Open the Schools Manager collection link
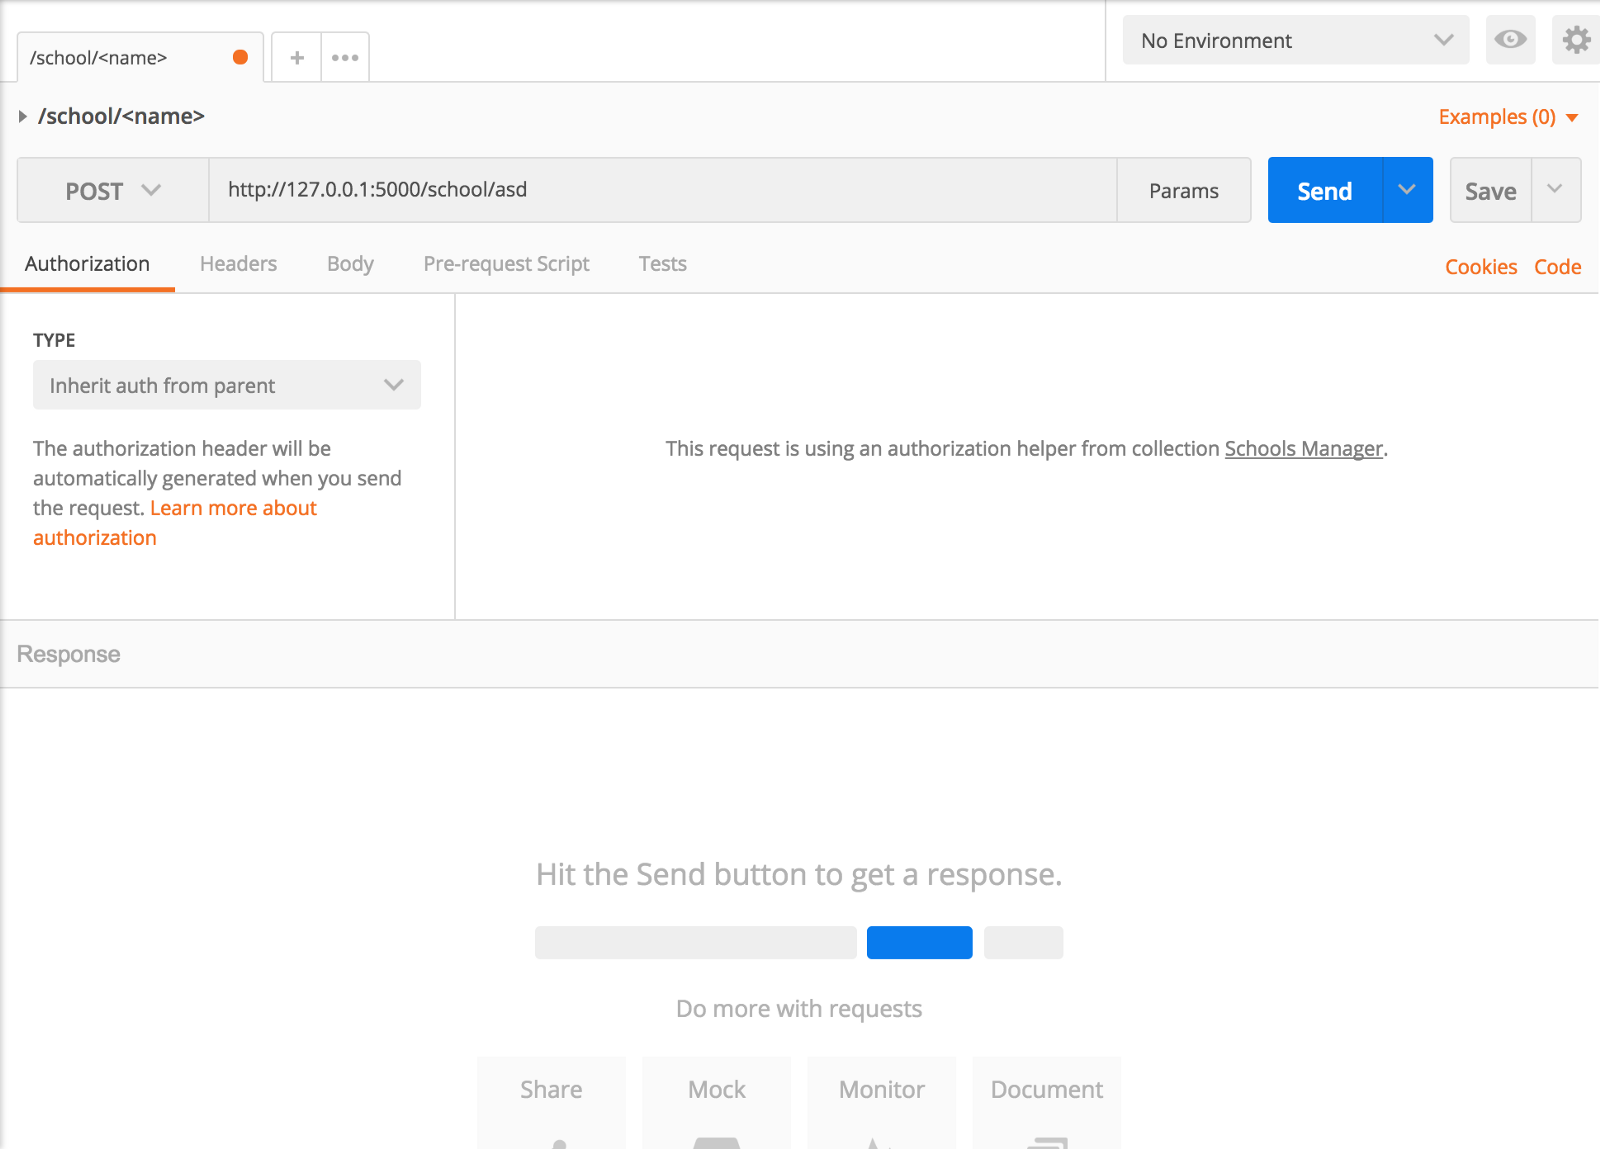 coord(1303,449)
